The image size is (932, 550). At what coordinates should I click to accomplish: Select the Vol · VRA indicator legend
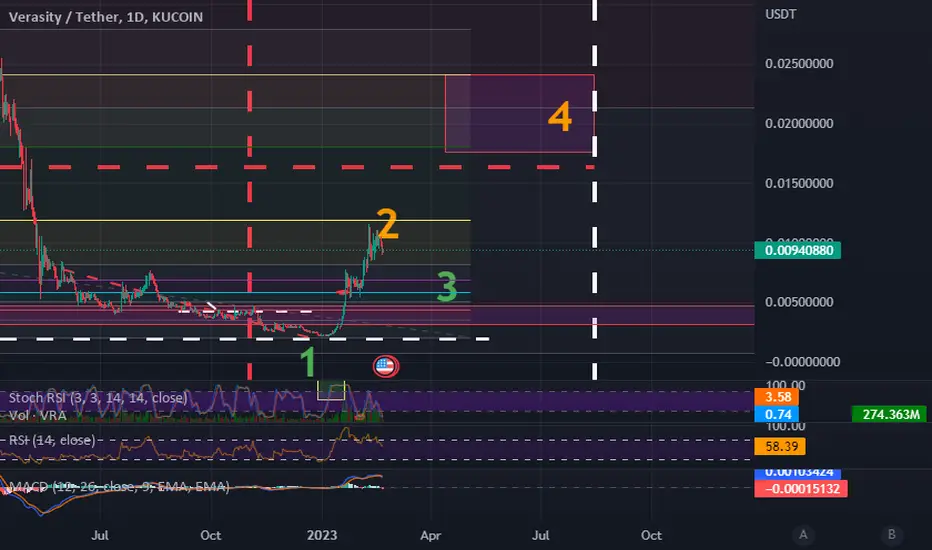37,415
